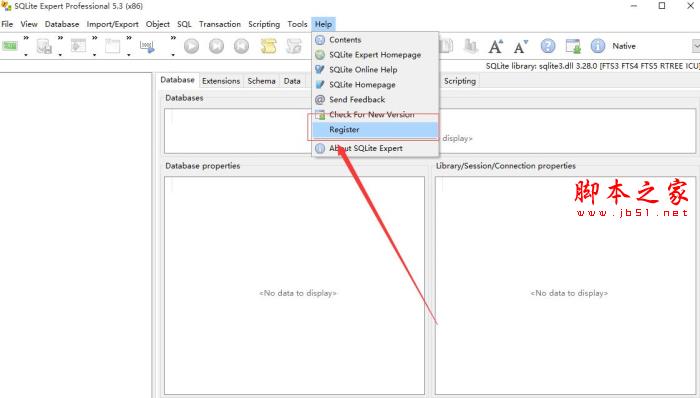Click the blue question mark help icon
Image resolution: width=700 pixels, height=398 pixels.
tap(548, 46)
